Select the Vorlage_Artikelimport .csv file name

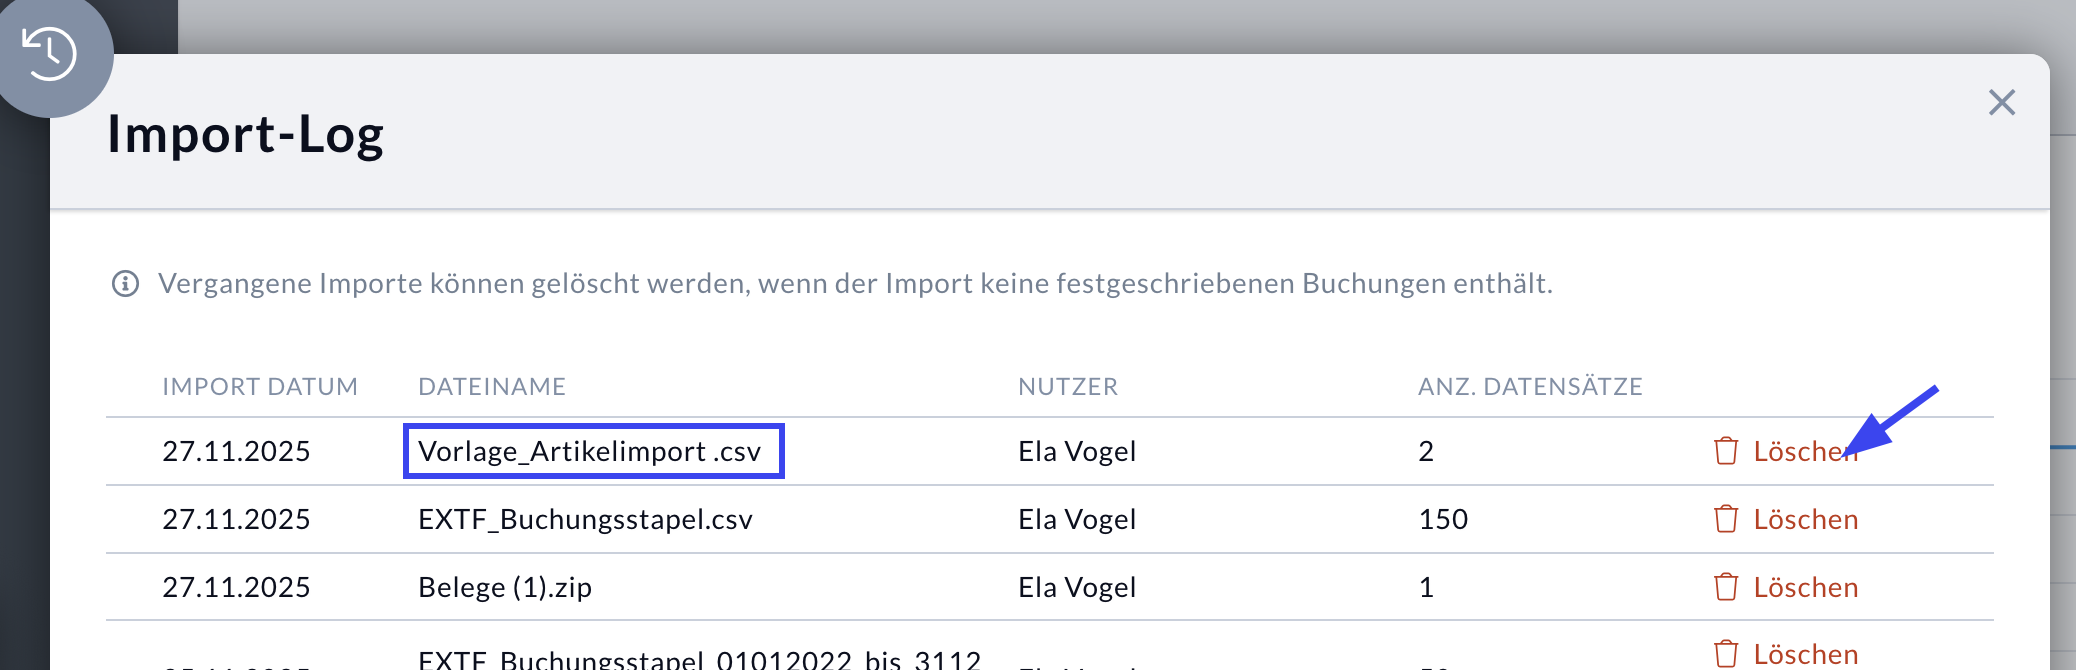point(590,451)
